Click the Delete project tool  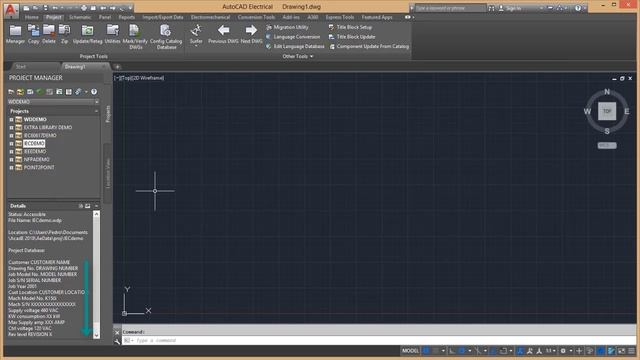coord(49,34)
